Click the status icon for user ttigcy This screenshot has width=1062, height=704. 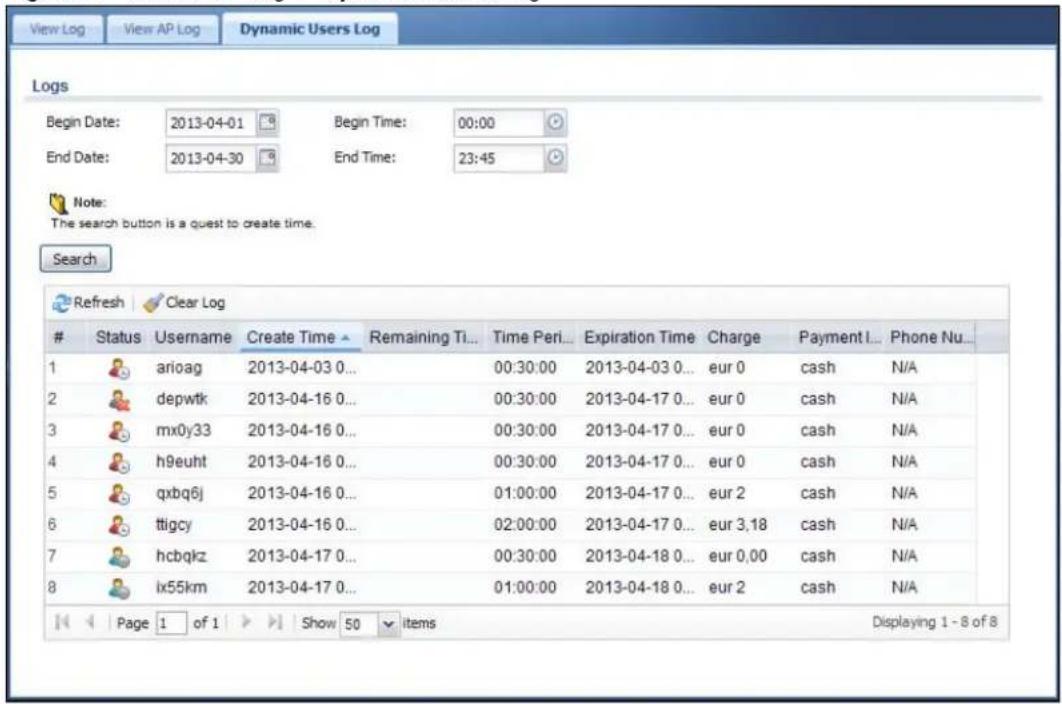click(119, 524)
